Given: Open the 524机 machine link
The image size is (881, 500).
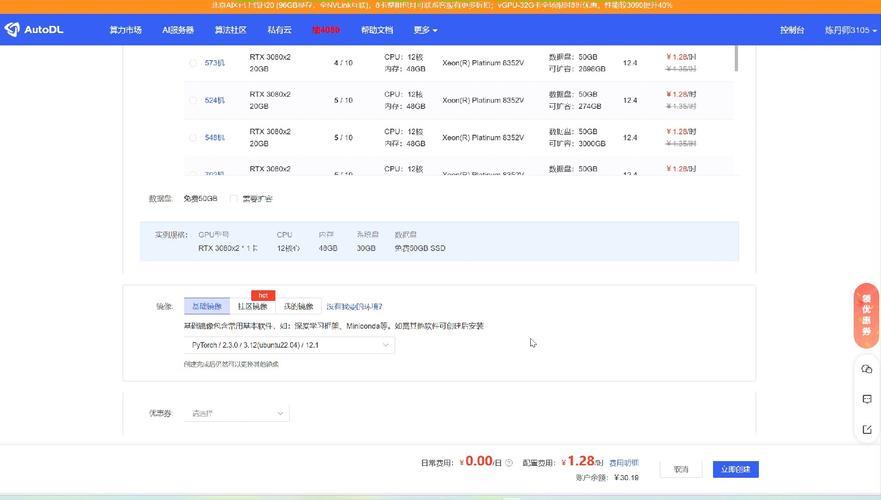Looking at the screenshot, I should (215, 101).
